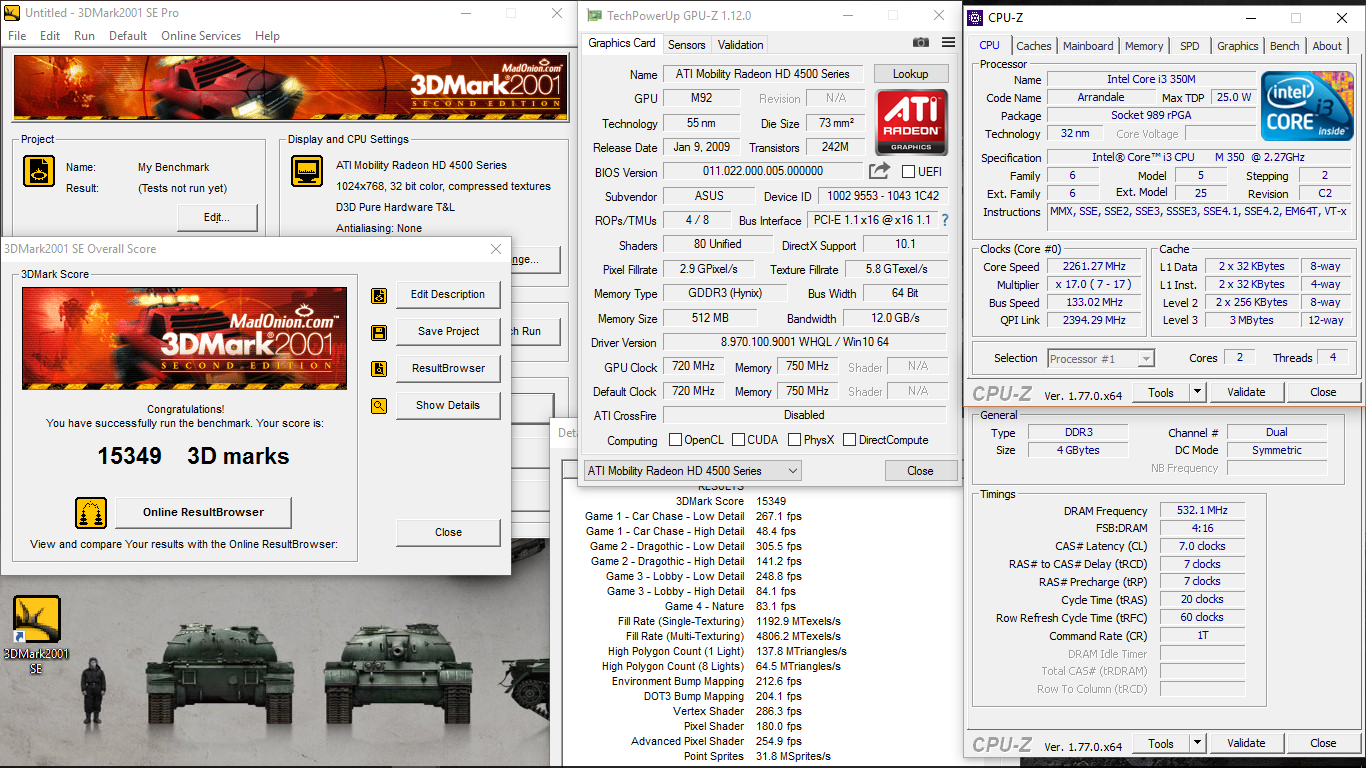This screenshot has height=768, width=1366.
Task: Switch to the Caches tab in CPU-Z
Action: [x=1034, y=46]
